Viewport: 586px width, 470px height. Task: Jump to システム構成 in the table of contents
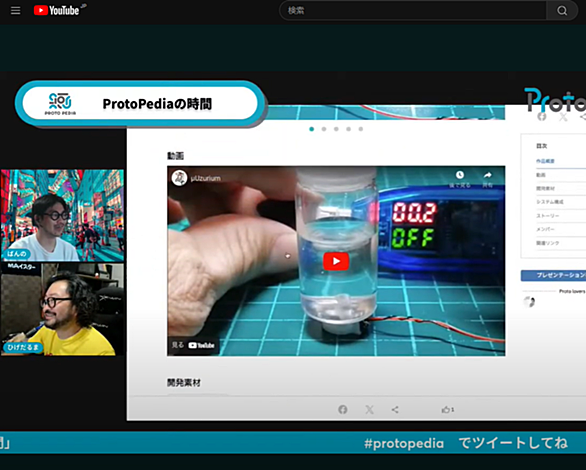[x=550, y=202]
